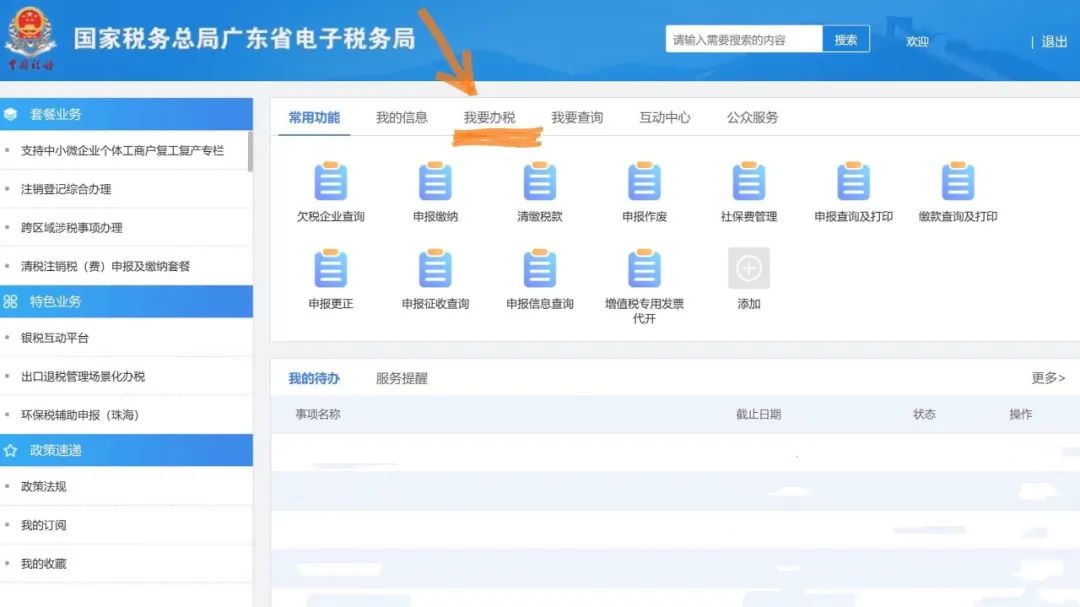Open 跨区域涉税事项办理 in sidebar
1080x607 pixels.
72,227
